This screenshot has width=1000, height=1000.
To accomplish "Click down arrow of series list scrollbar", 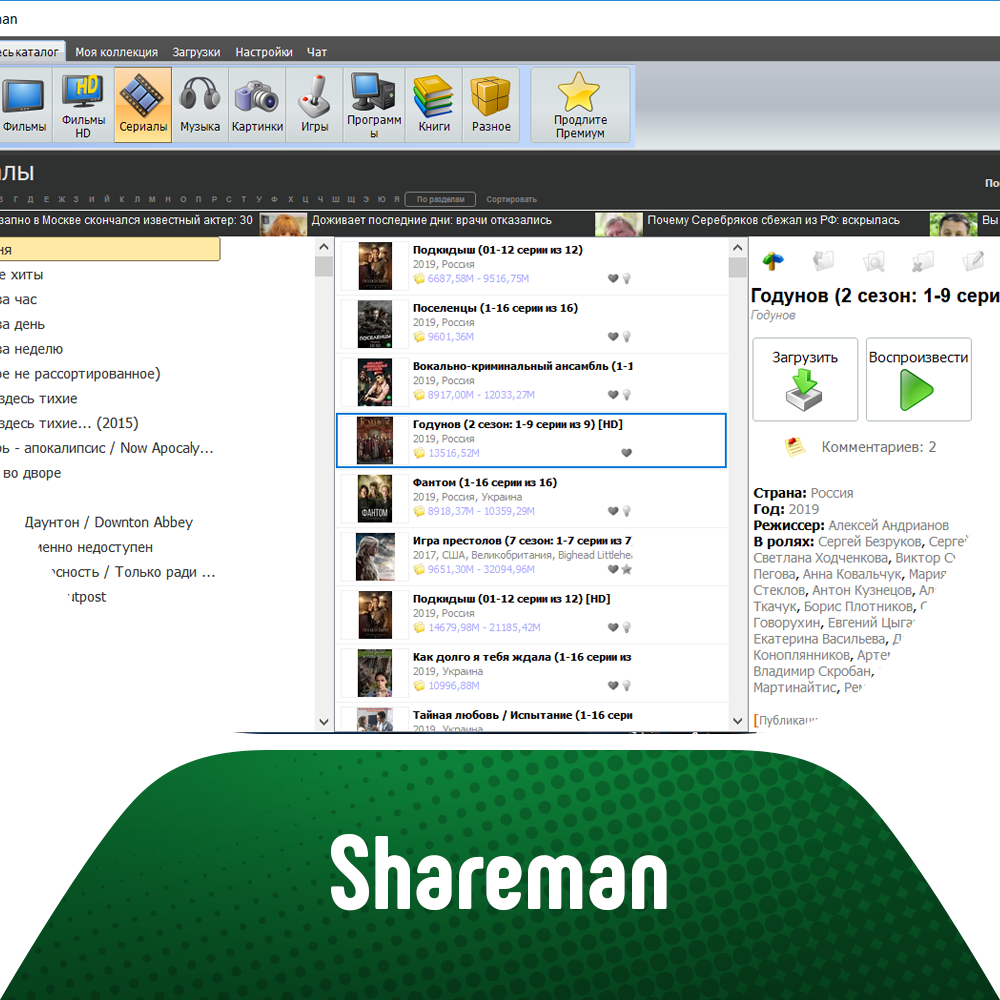I will 737,721.
